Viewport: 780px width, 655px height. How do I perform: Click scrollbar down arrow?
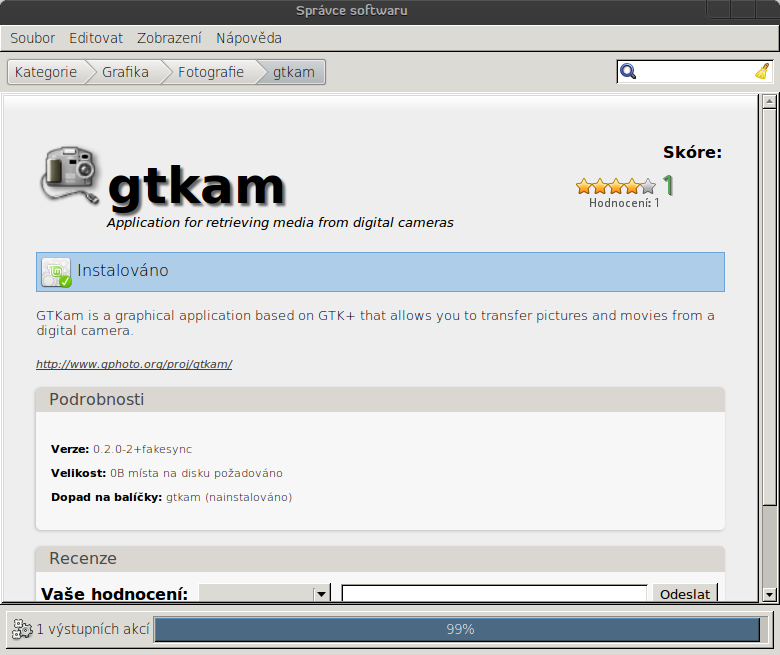770,594
